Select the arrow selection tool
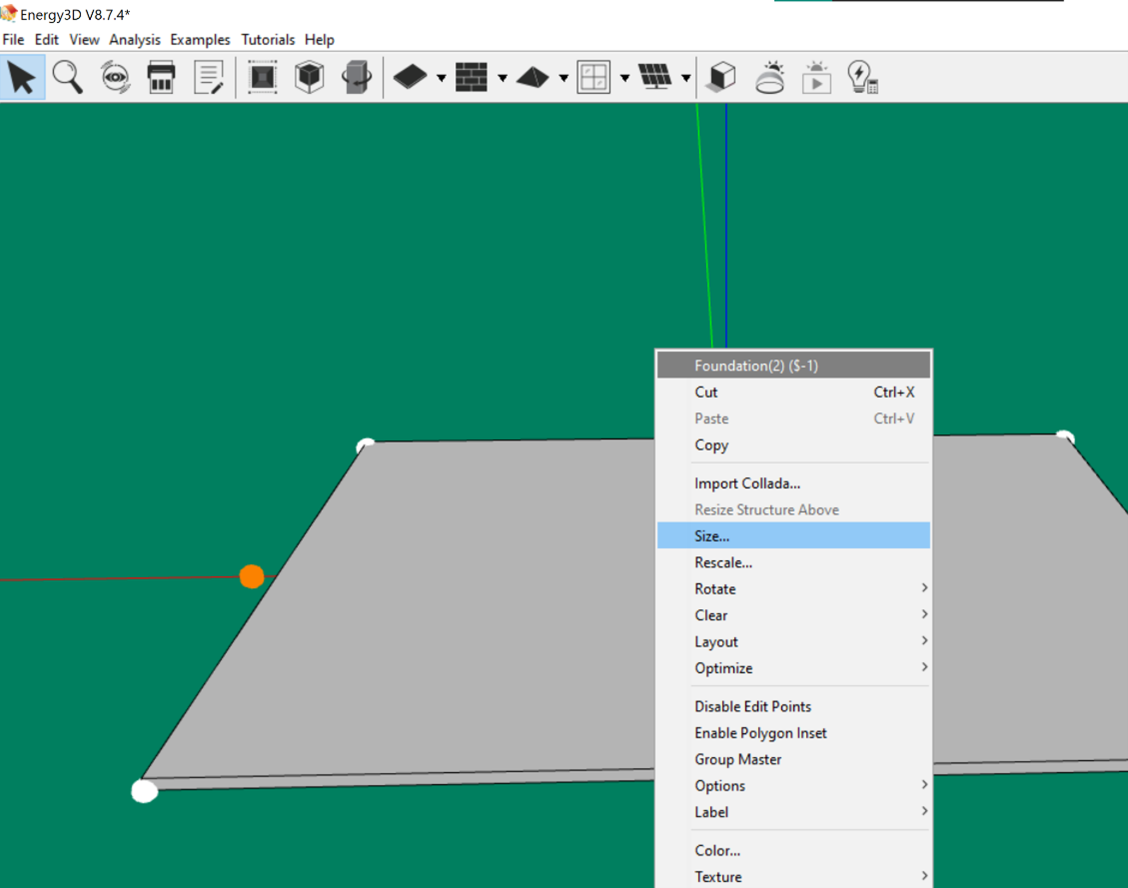The height and width of the screenshot is (888, 1128). click(x=22, y=77)
